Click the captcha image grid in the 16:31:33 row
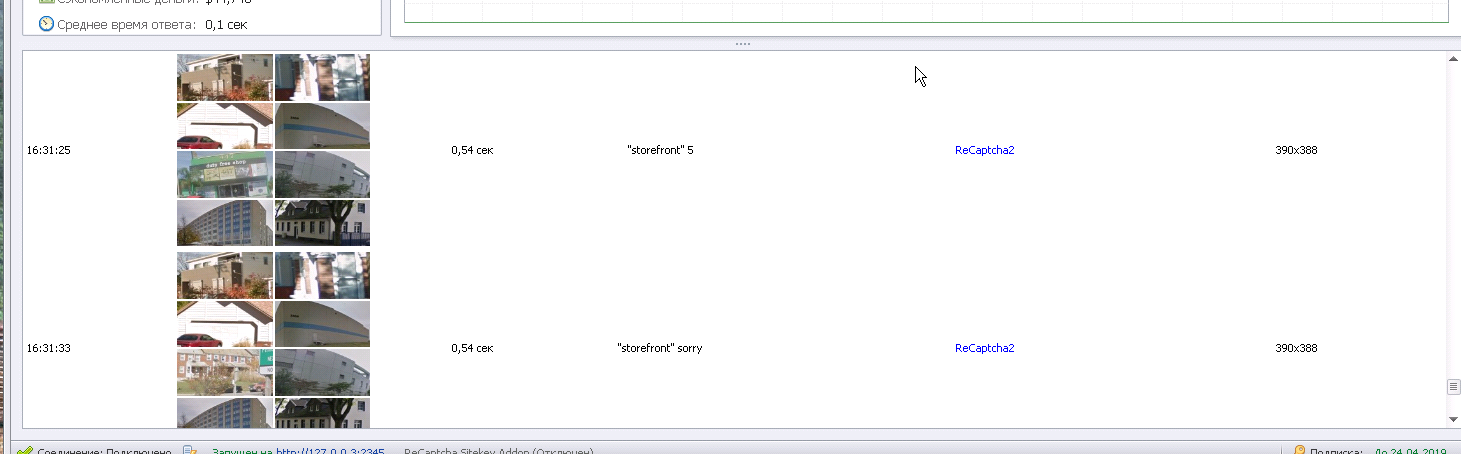This screenshot has width=1461, height=454. point(273,340)
